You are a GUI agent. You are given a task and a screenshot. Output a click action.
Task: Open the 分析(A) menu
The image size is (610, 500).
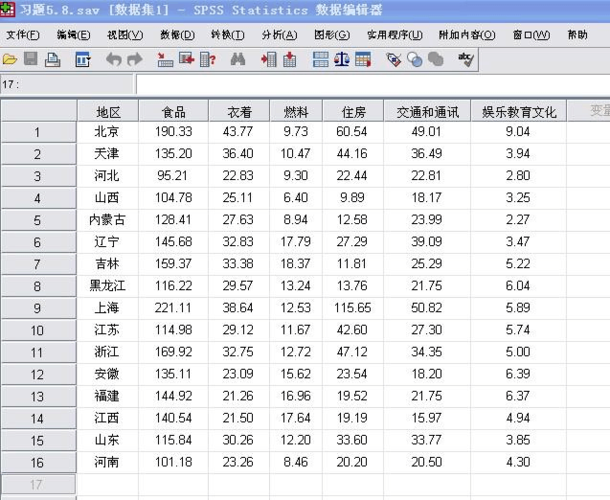(279, 35)
